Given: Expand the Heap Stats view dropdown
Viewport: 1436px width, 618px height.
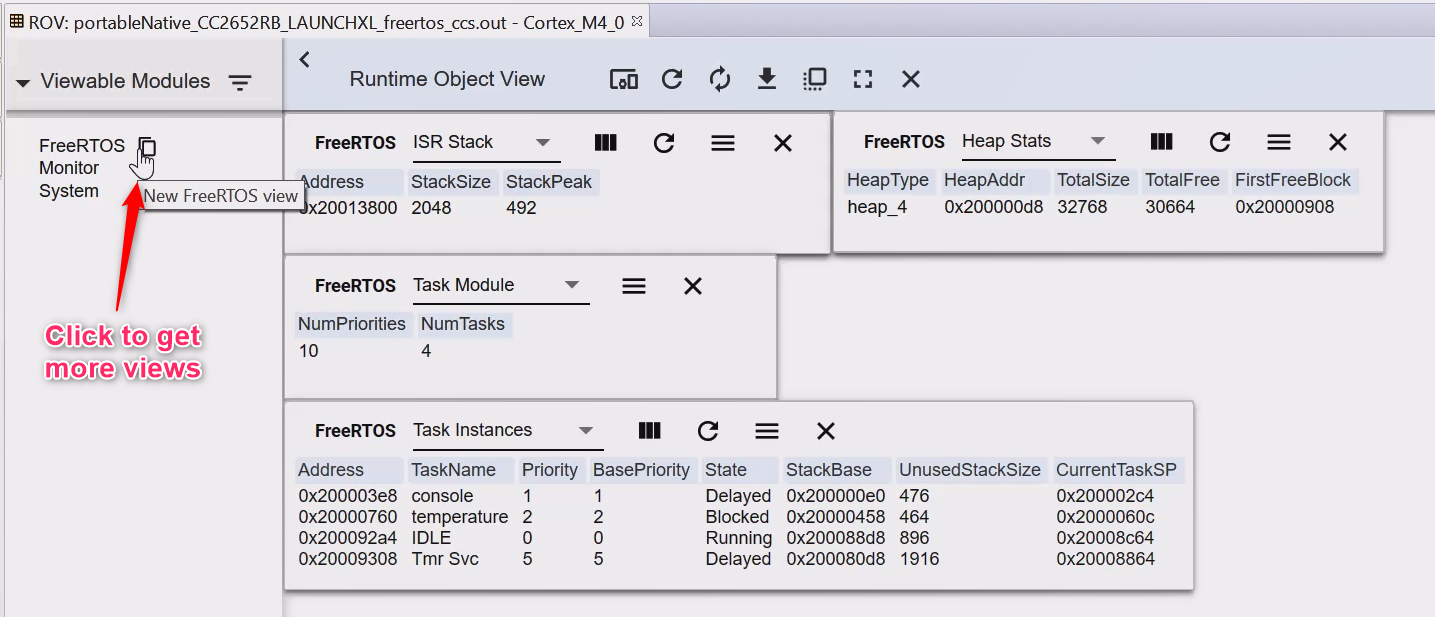Looking at the screenshot, I should pos(1097,141).
